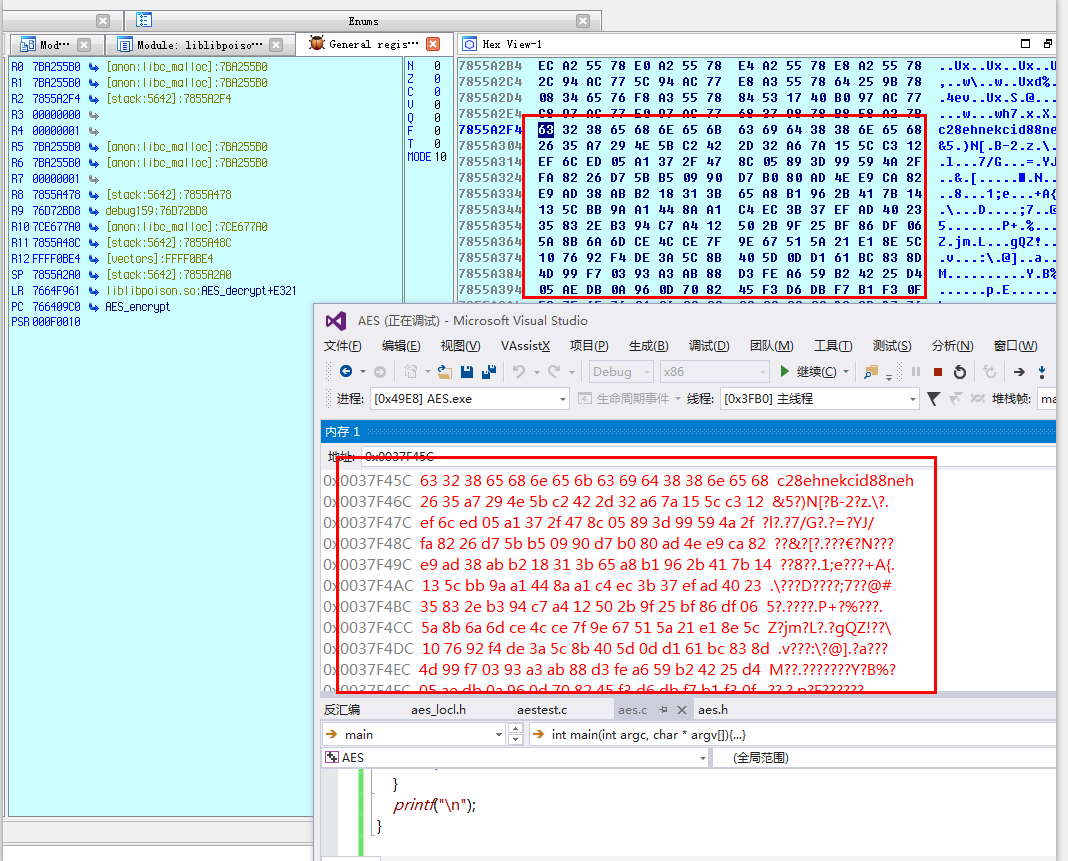
Task: Select the Module: liblibpoison tab
Action: 198,45
